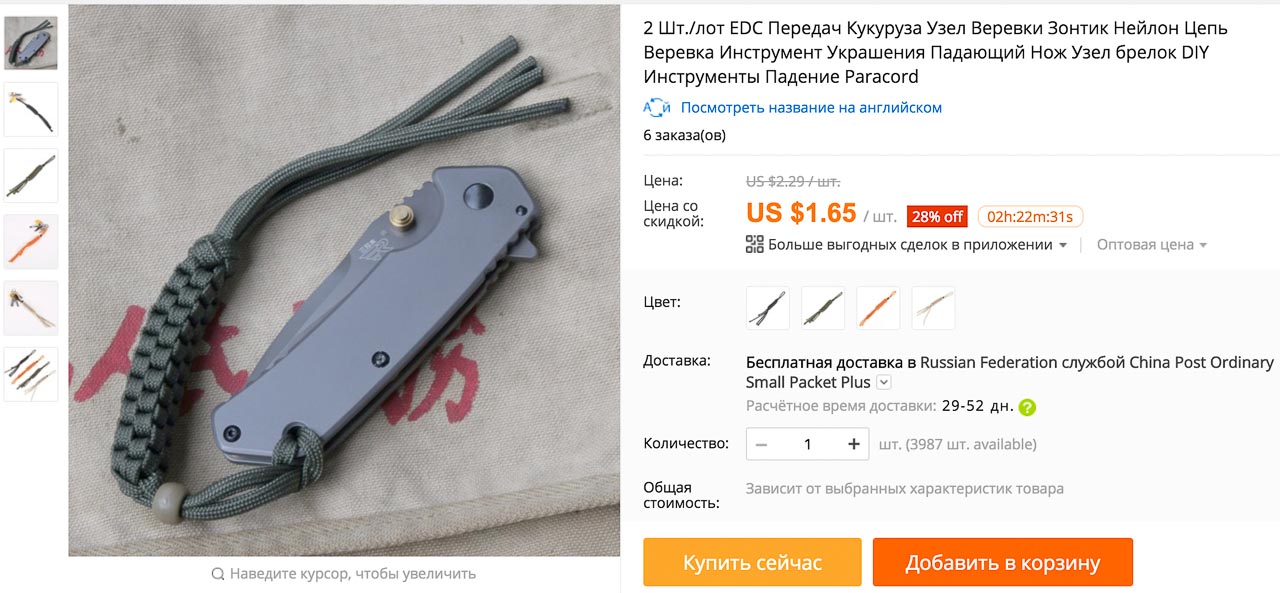
Task: Select the orange paracord thumbnail in sidebar
Action: pyautogui.click(x=31, y=242)
